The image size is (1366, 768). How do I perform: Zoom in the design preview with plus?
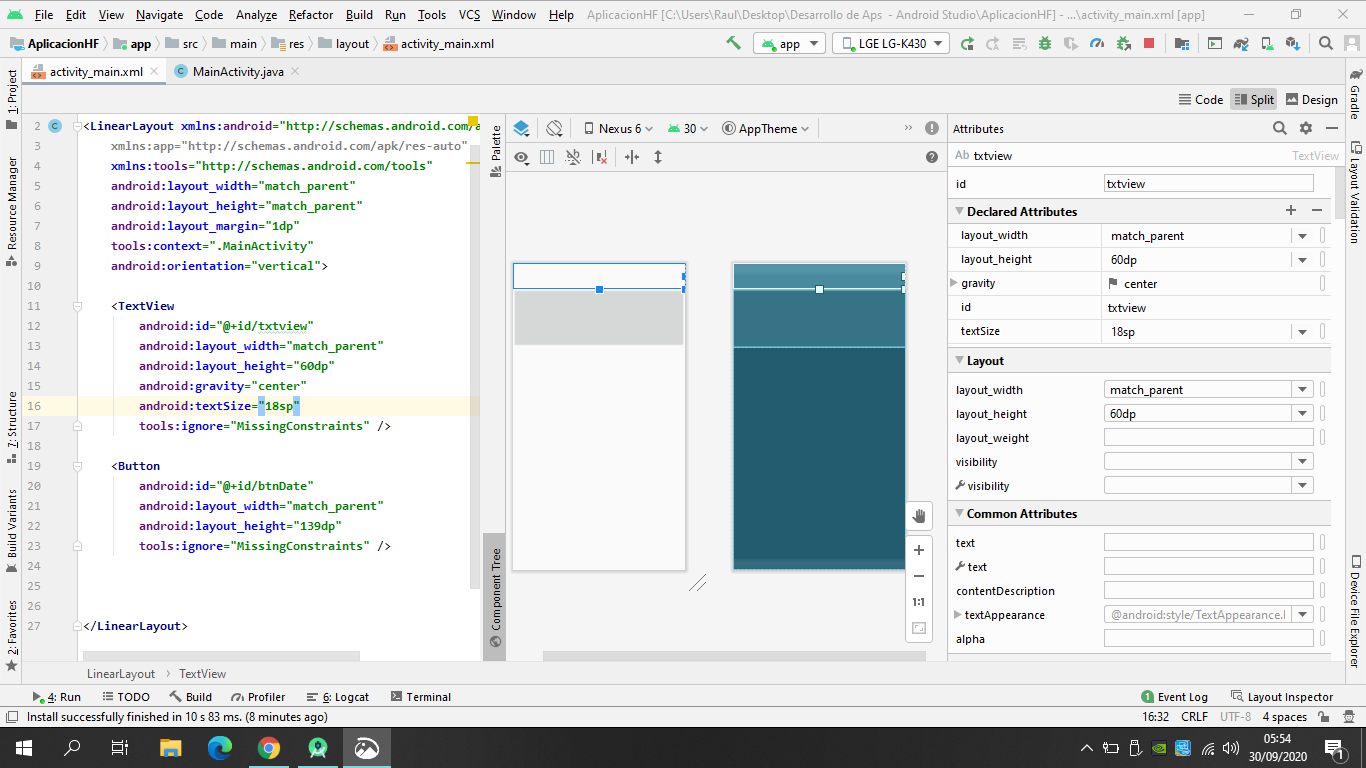coord(919,550)
